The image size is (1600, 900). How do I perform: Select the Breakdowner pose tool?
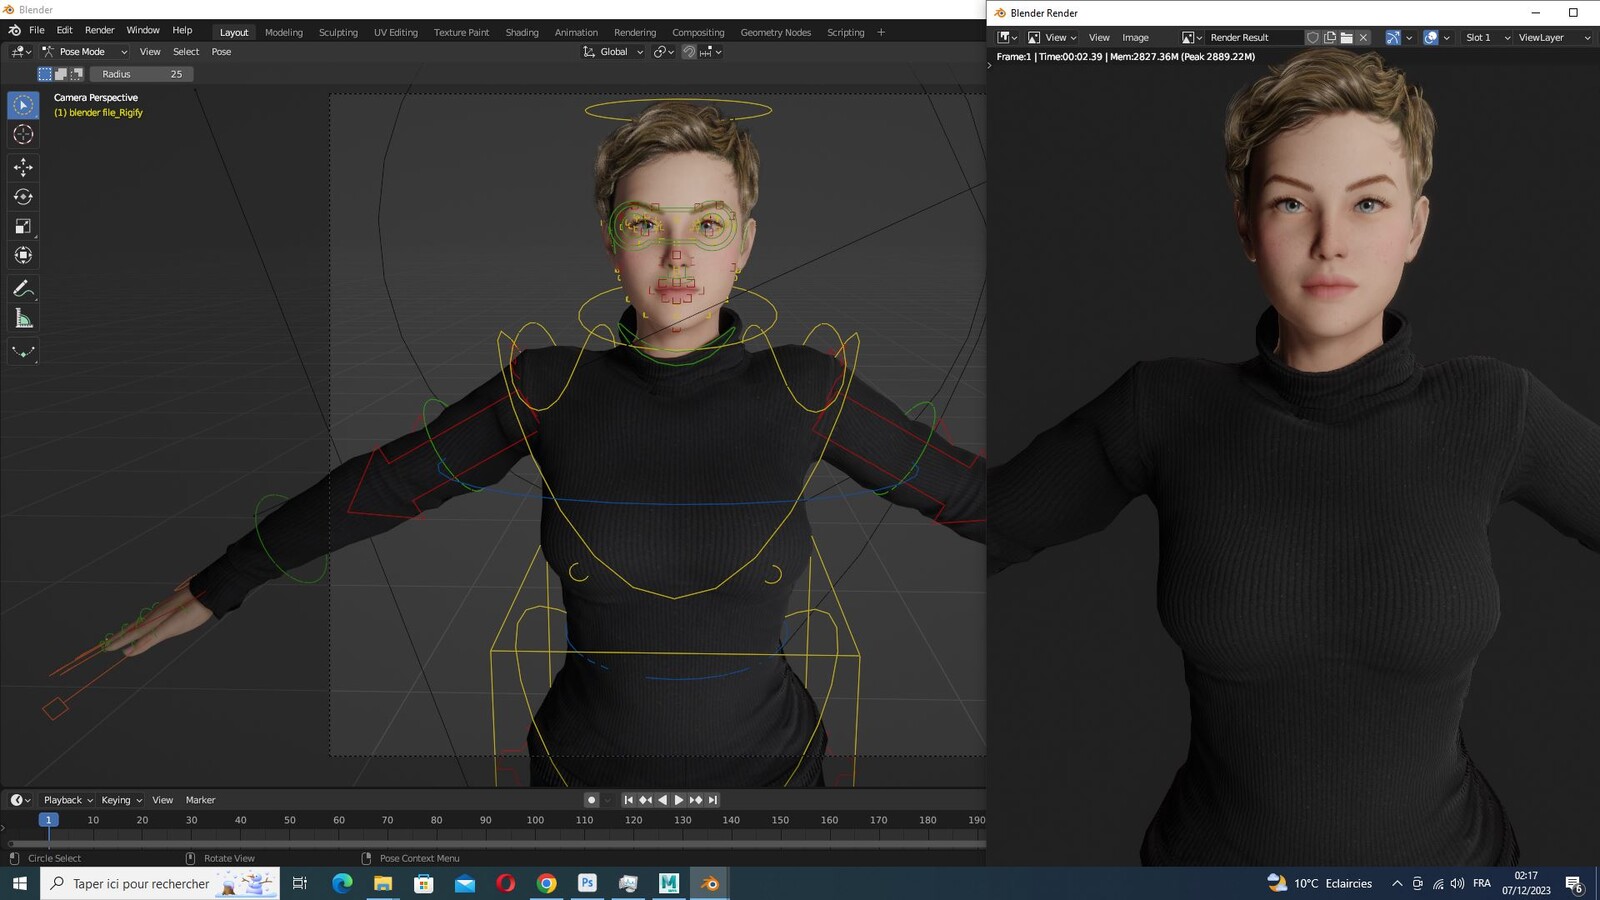pos(23,352)
